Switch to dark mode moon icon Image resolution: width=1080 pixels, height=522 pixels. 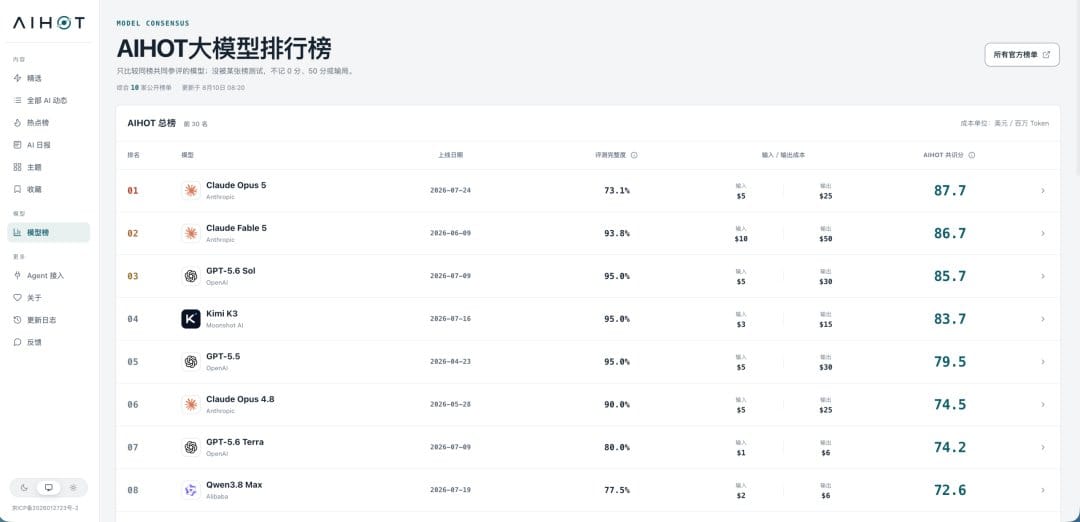click(24, 488)
